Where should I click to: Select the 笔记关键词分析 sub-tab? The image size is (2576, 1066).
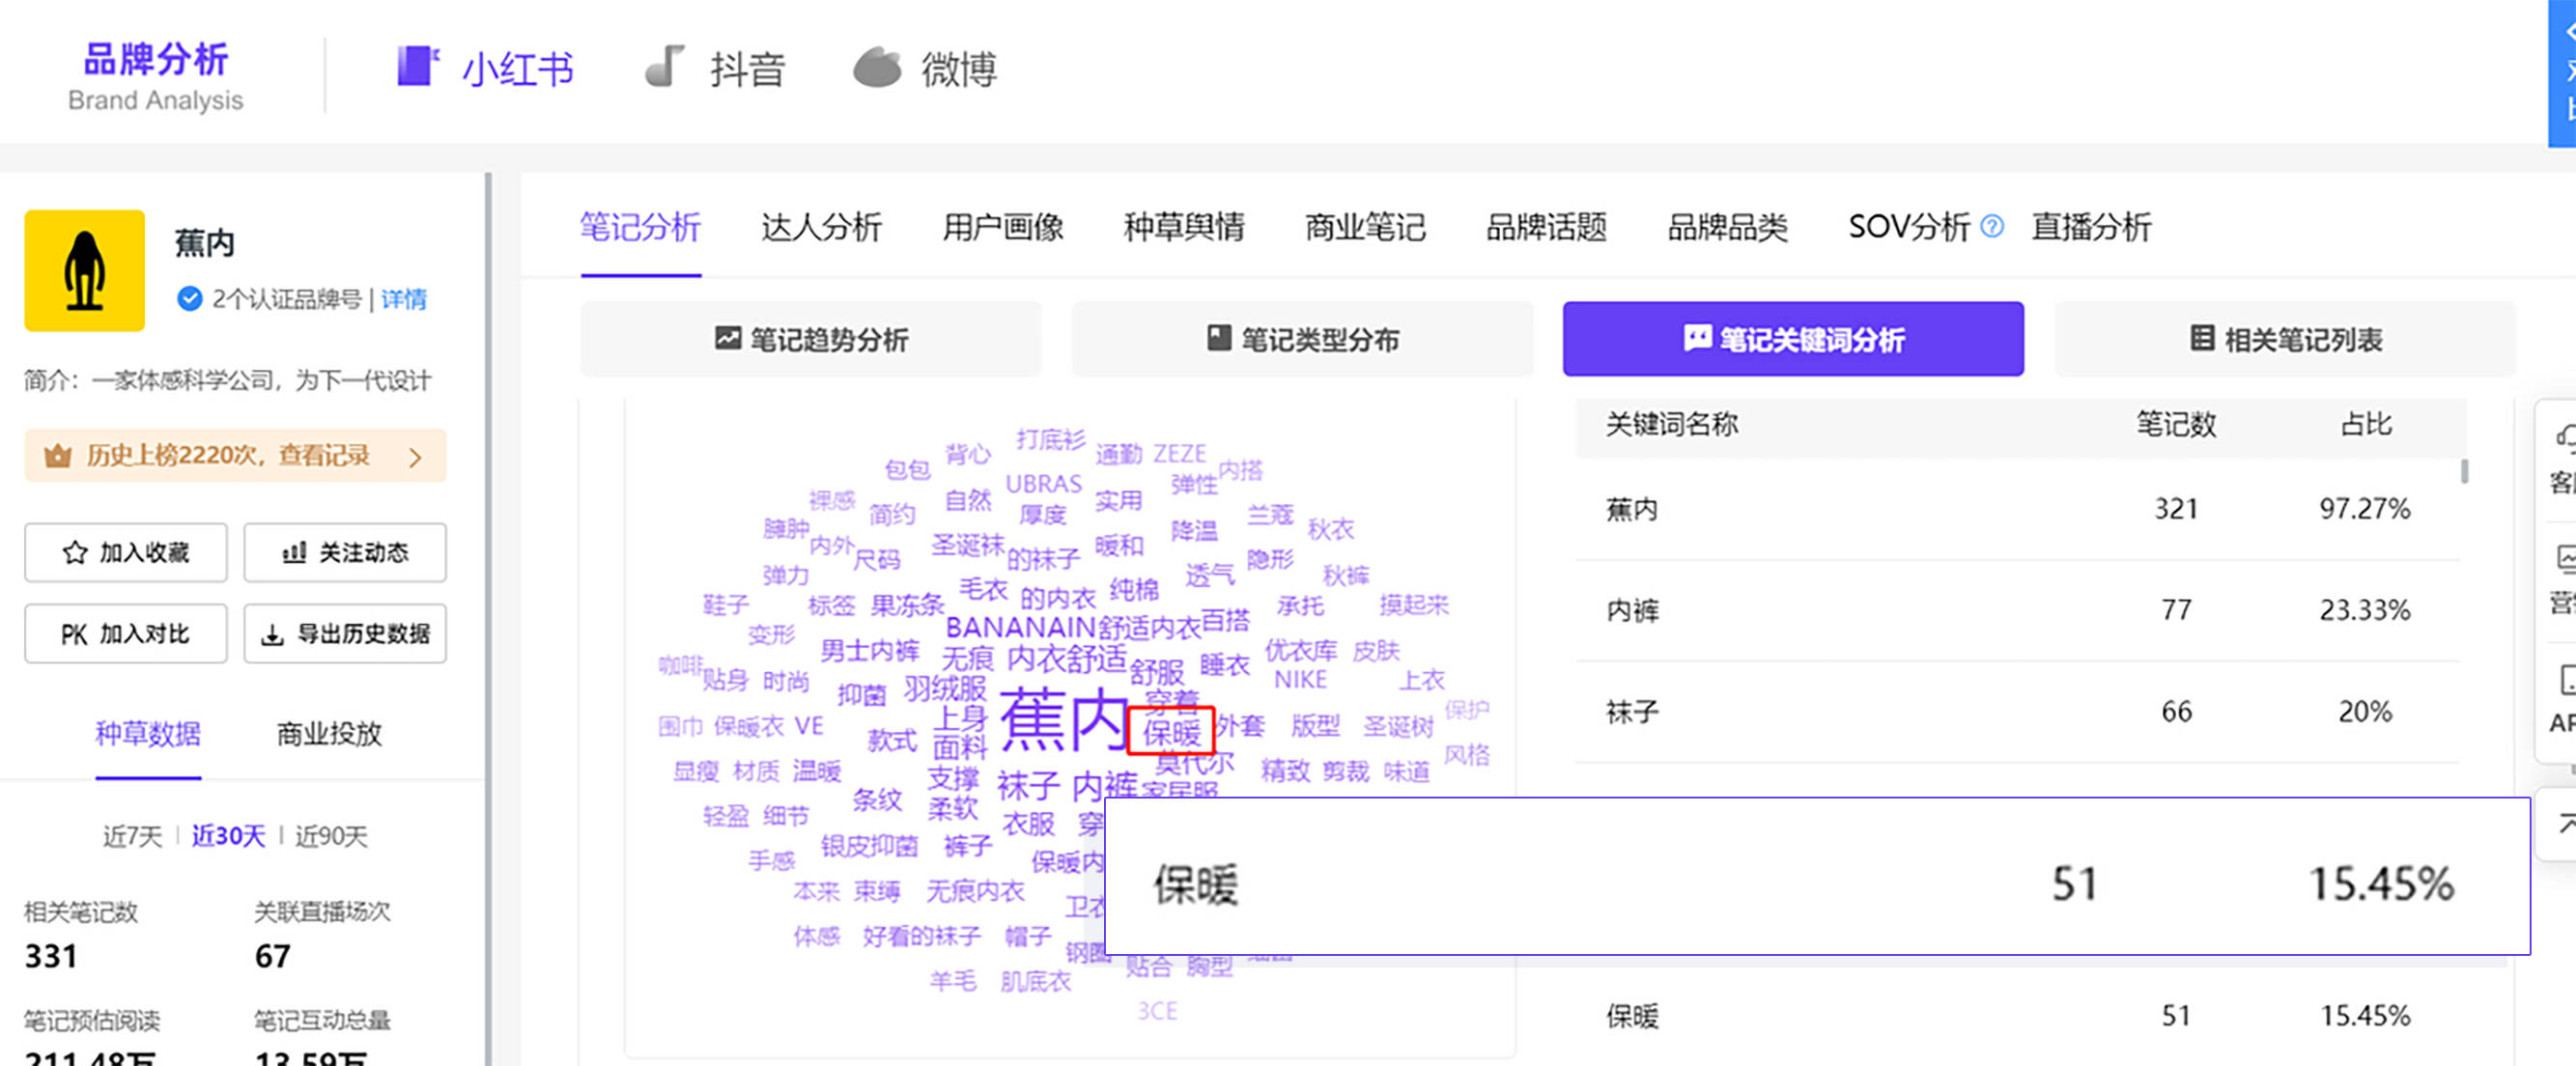1793,339
